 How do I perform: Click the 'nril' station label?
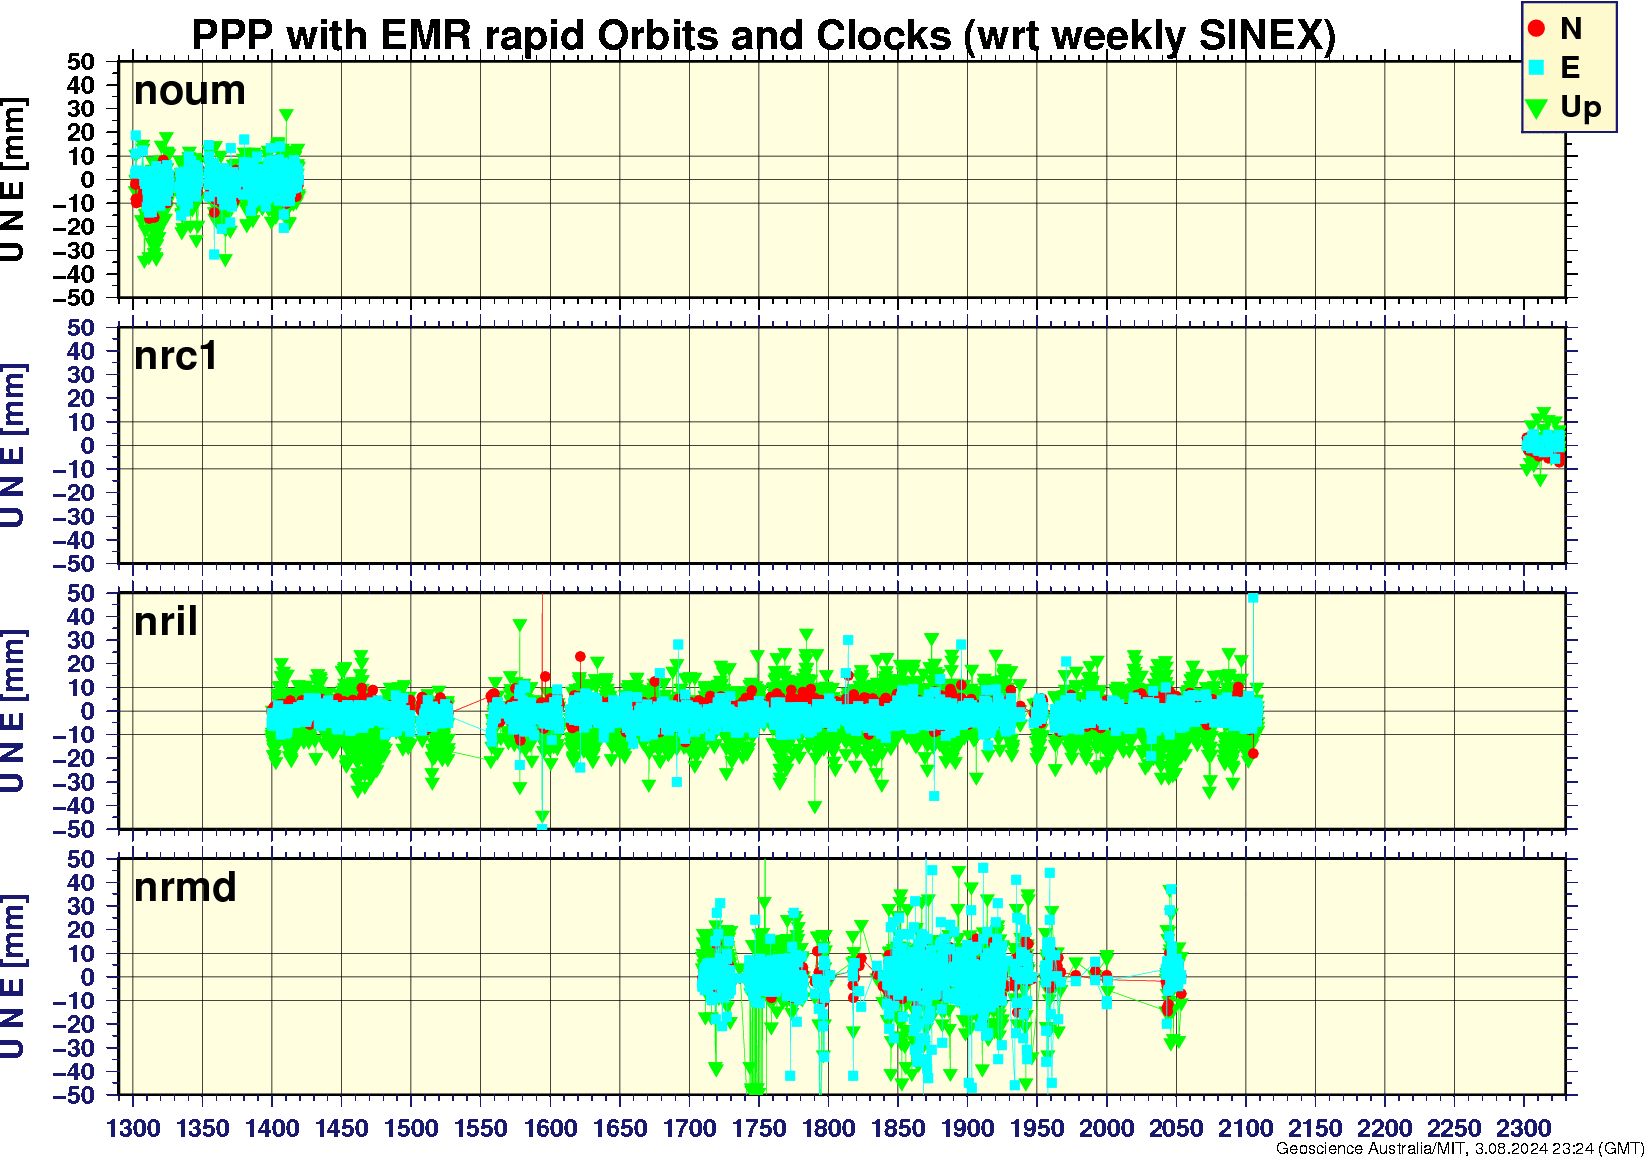(166, 621)
